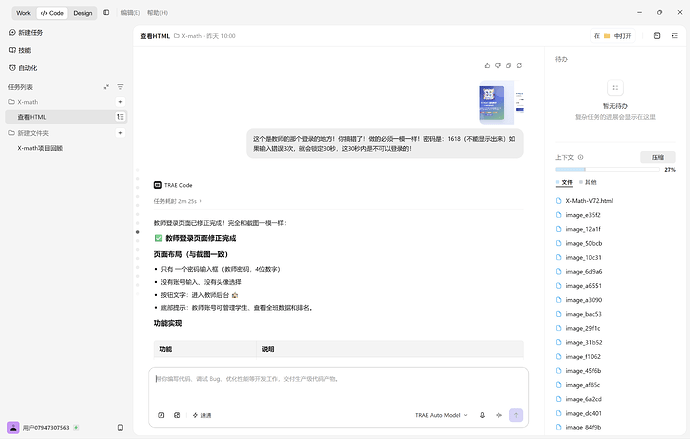Click the regenerate response icon
Viewport: 690px width, 439px height.
pyautogui.click(x=519, y=66)
